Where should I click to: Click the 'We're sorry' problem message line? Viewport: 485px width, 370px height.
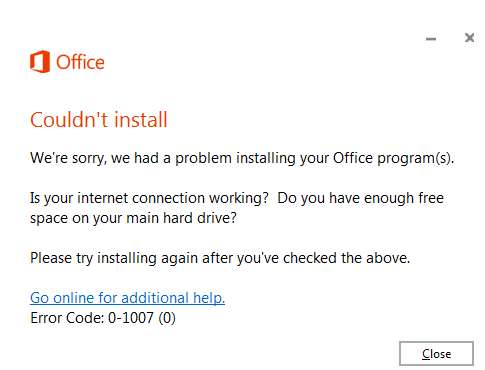pos(242,158)
